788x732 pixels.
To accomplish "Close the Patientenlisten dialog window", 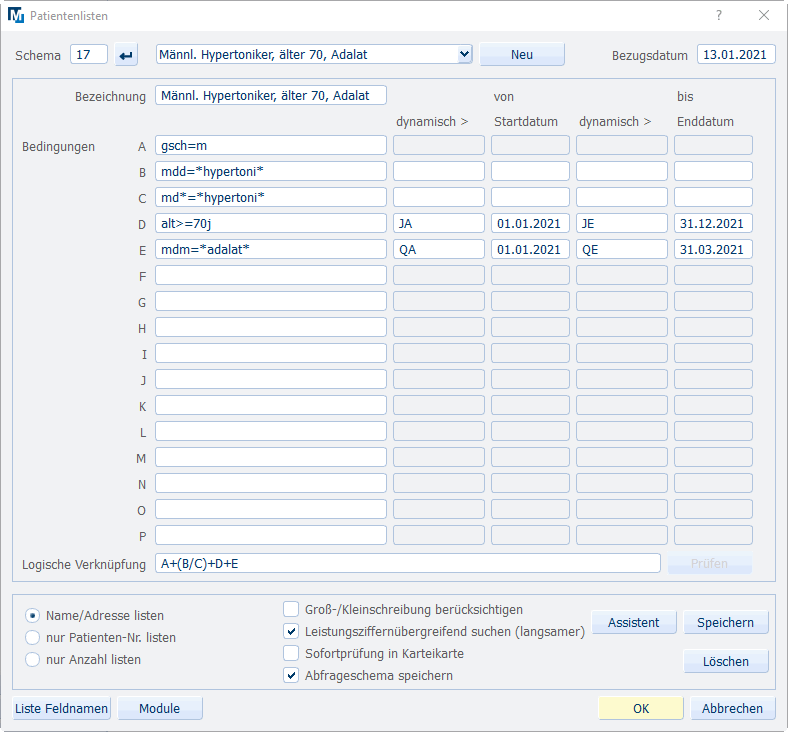I will click(764, 16).
